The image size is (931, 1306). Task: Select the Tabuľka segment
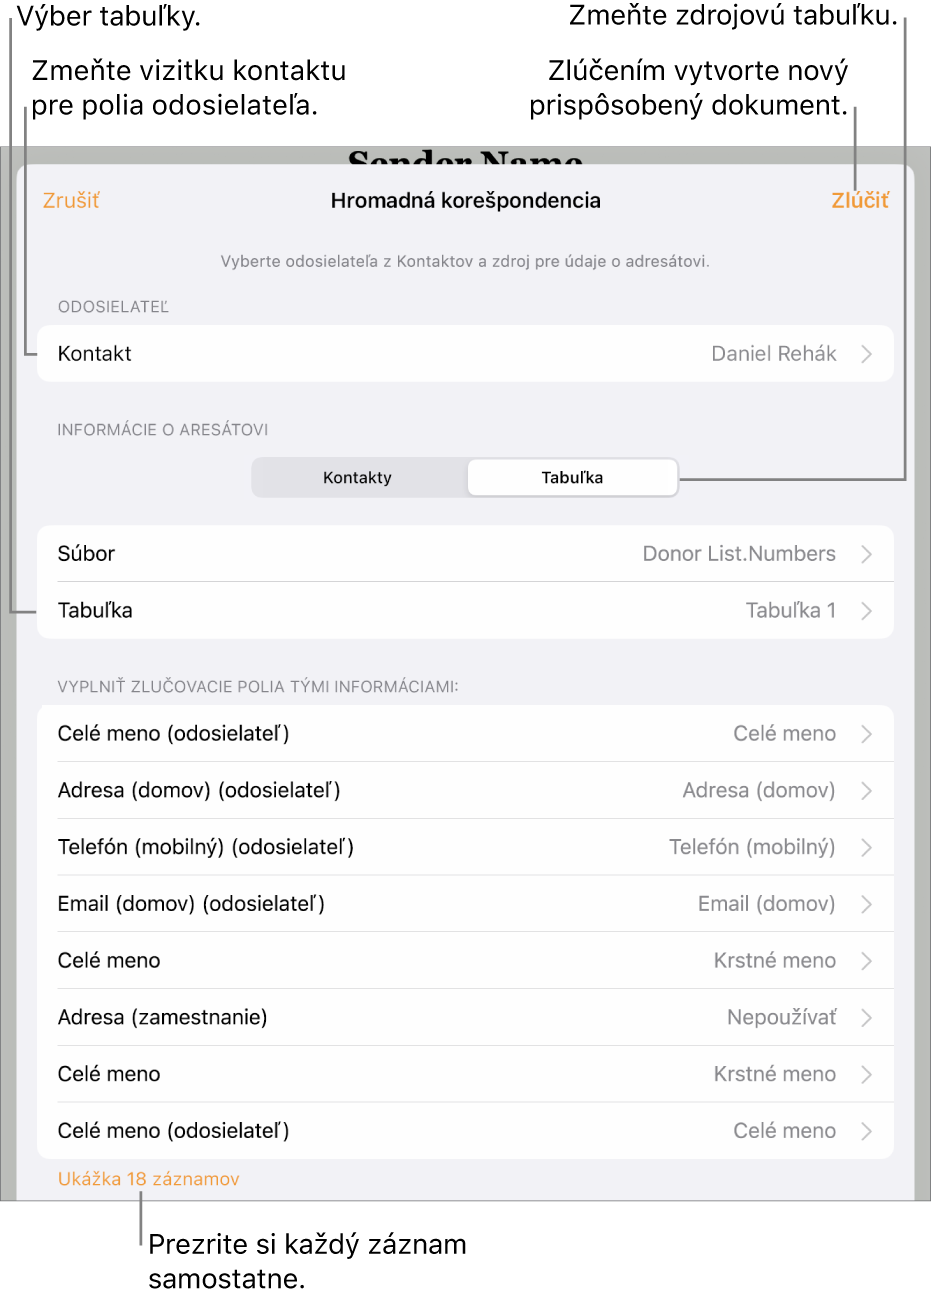pyautogui.click(x=572, y=477)
